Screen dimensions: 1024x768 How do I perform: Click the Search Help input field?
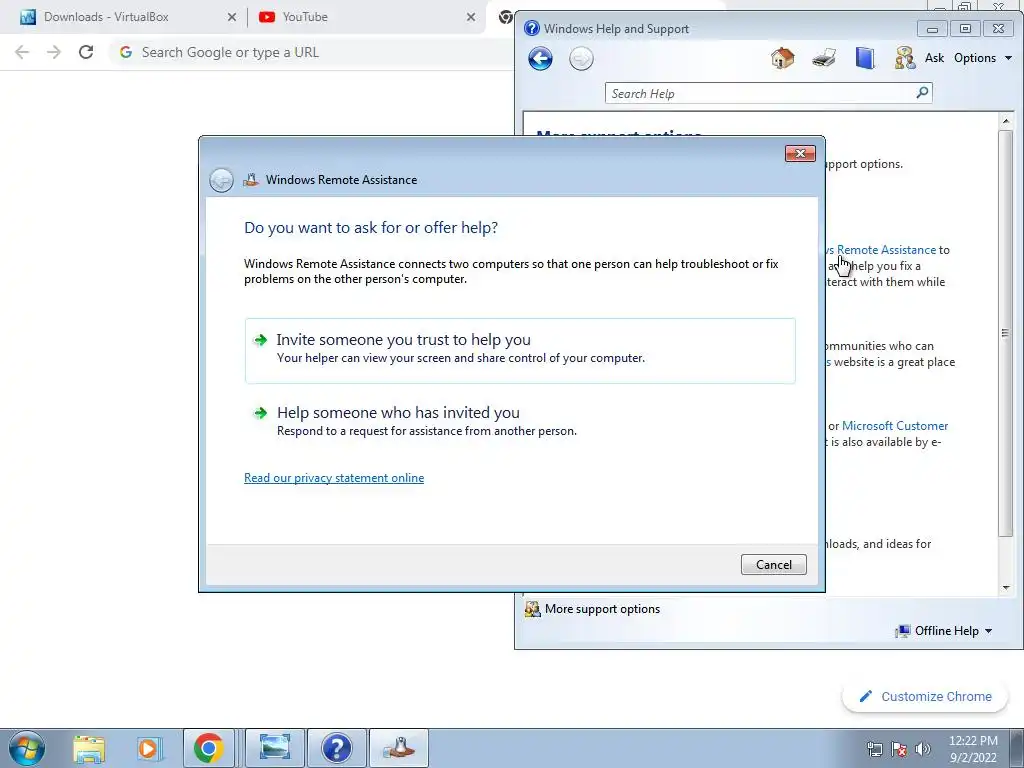761,93
